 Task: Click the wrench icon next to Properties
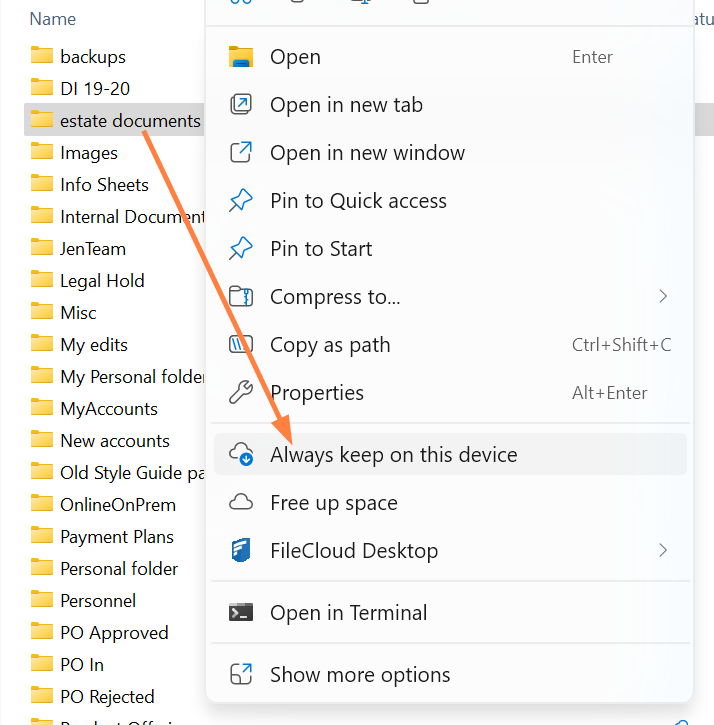tap(241, 393)
